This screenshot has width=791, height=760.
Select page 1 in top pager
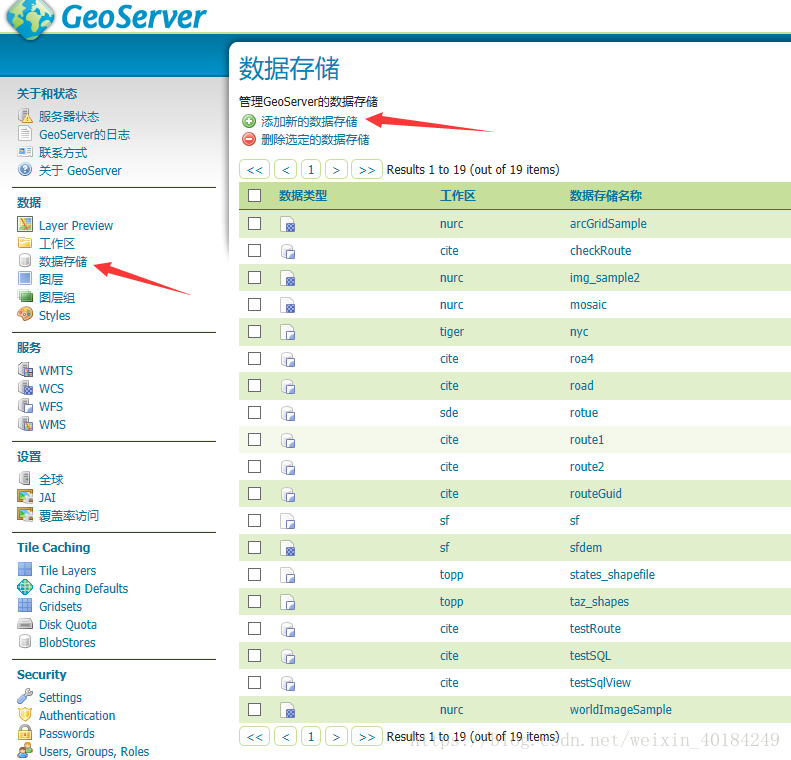311,169
